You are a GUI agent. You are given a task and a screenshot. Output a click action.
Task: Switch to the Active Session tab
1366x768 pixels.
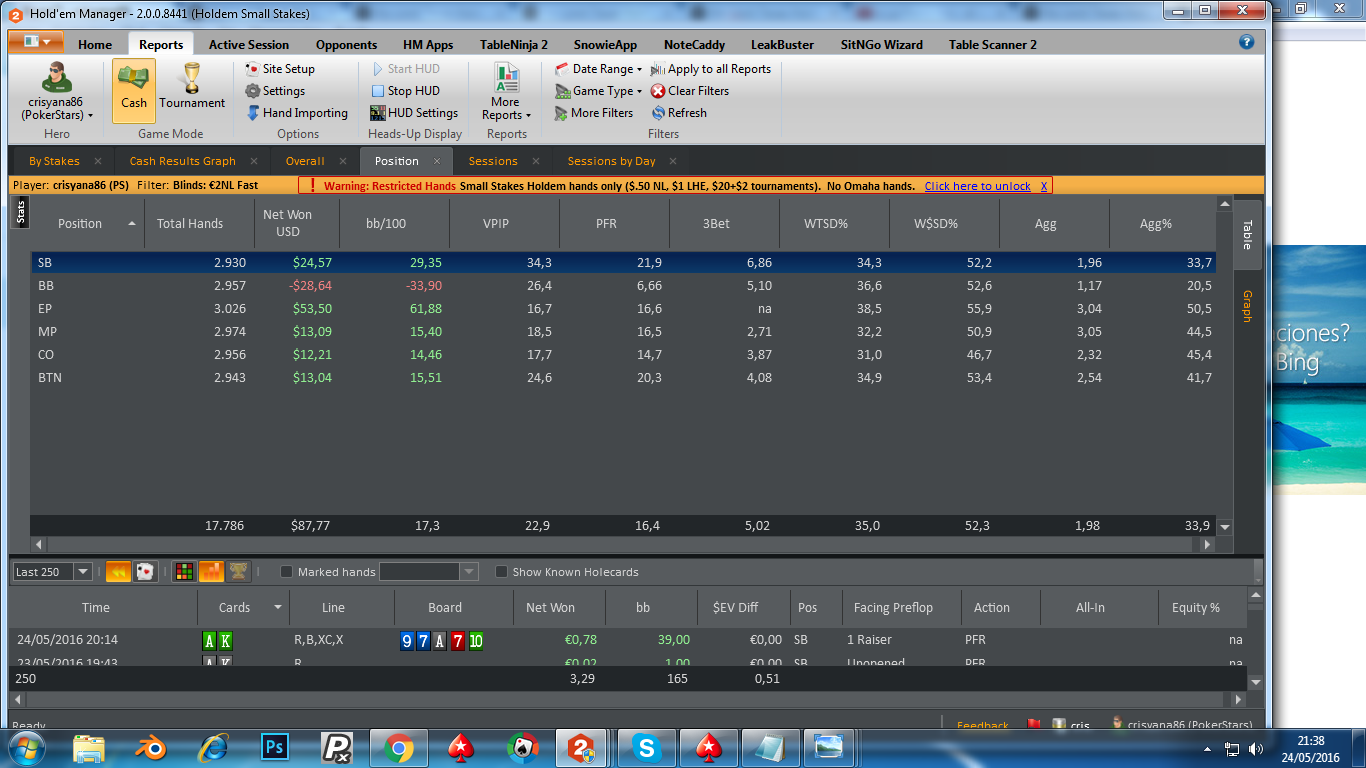[249, 44]
